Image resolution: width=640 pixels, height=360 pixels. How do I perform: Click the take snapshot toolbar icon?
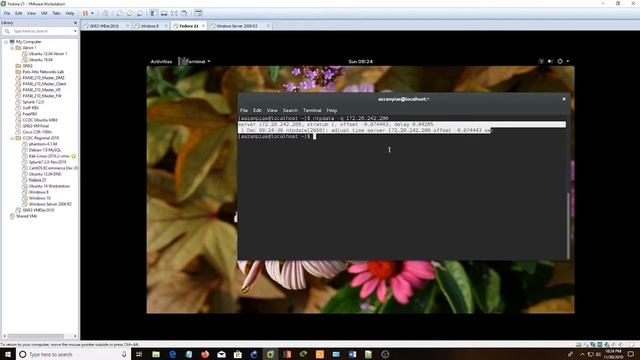120,13
